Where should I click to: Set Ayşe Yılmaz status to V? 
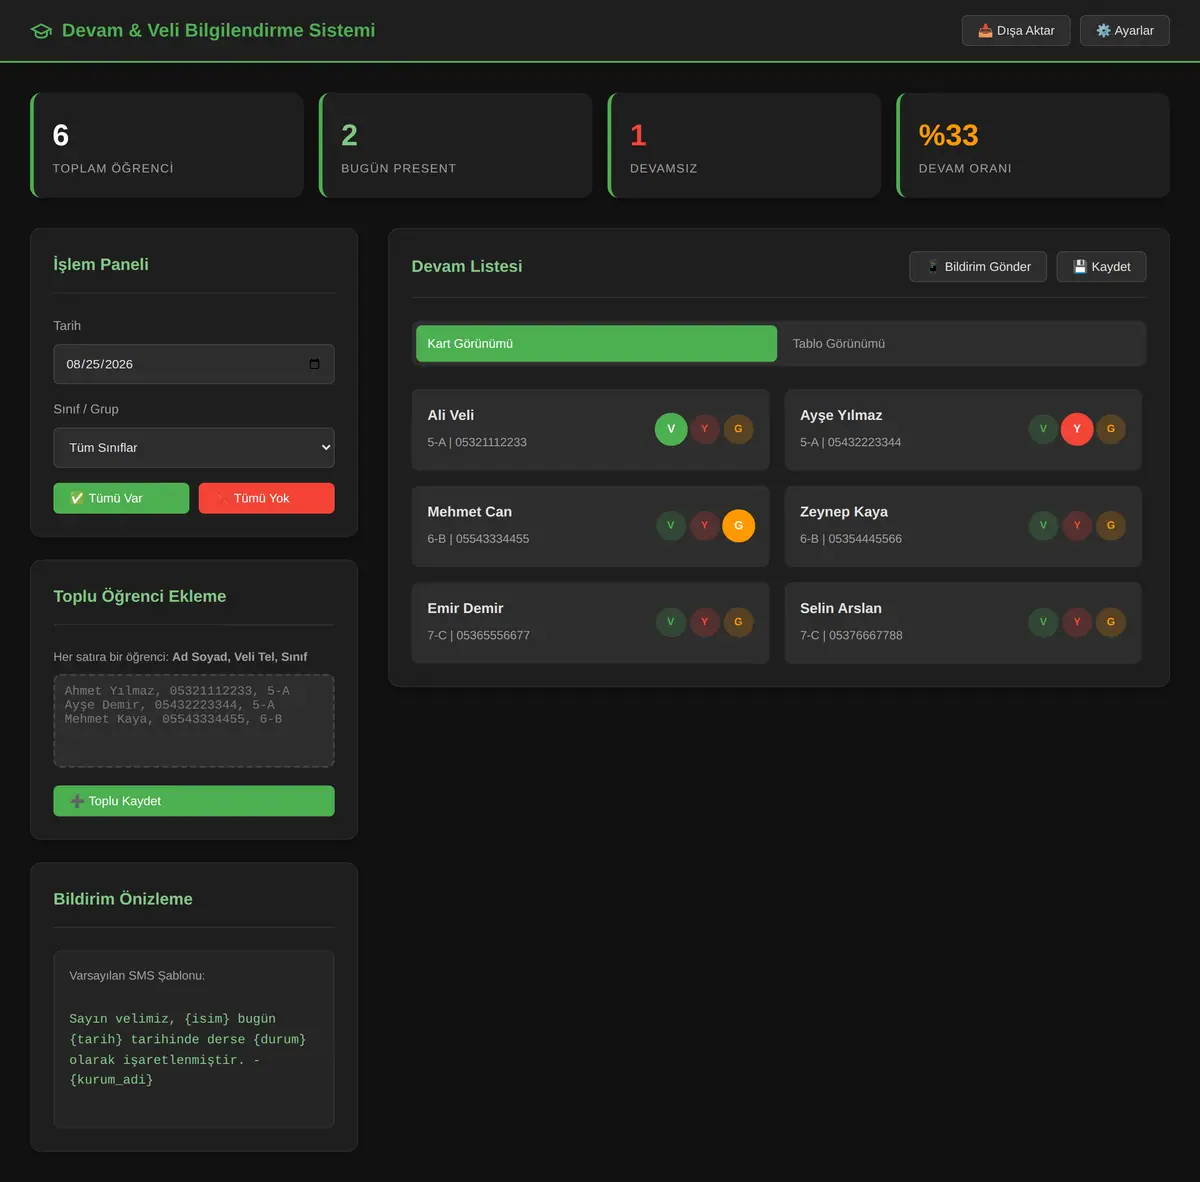point(1043,429)
